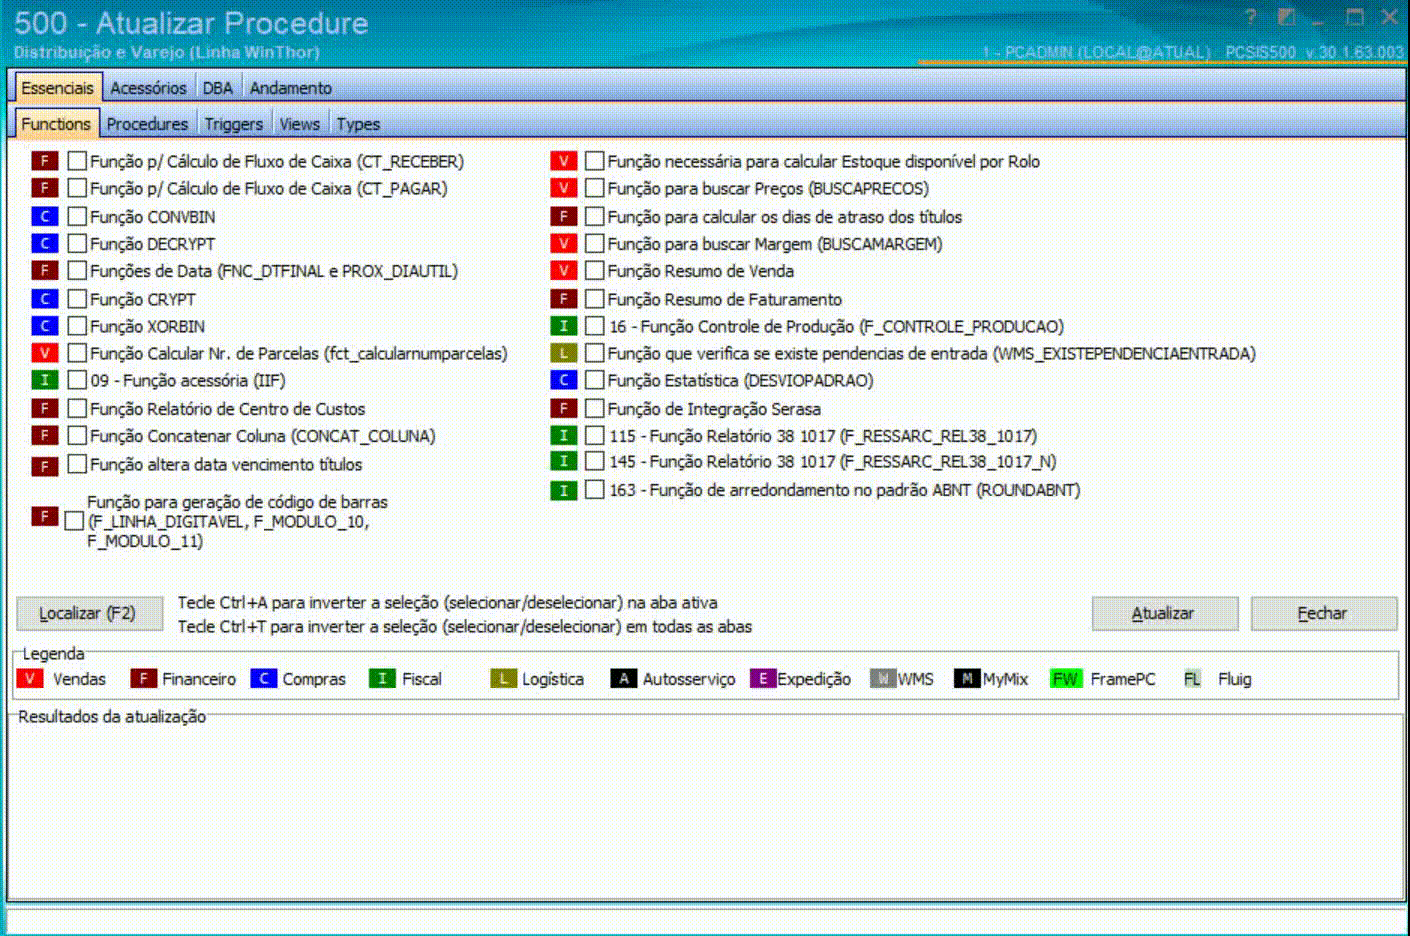
Task: Switch to the Views sub-tab
Action: (x=300, y=124)
